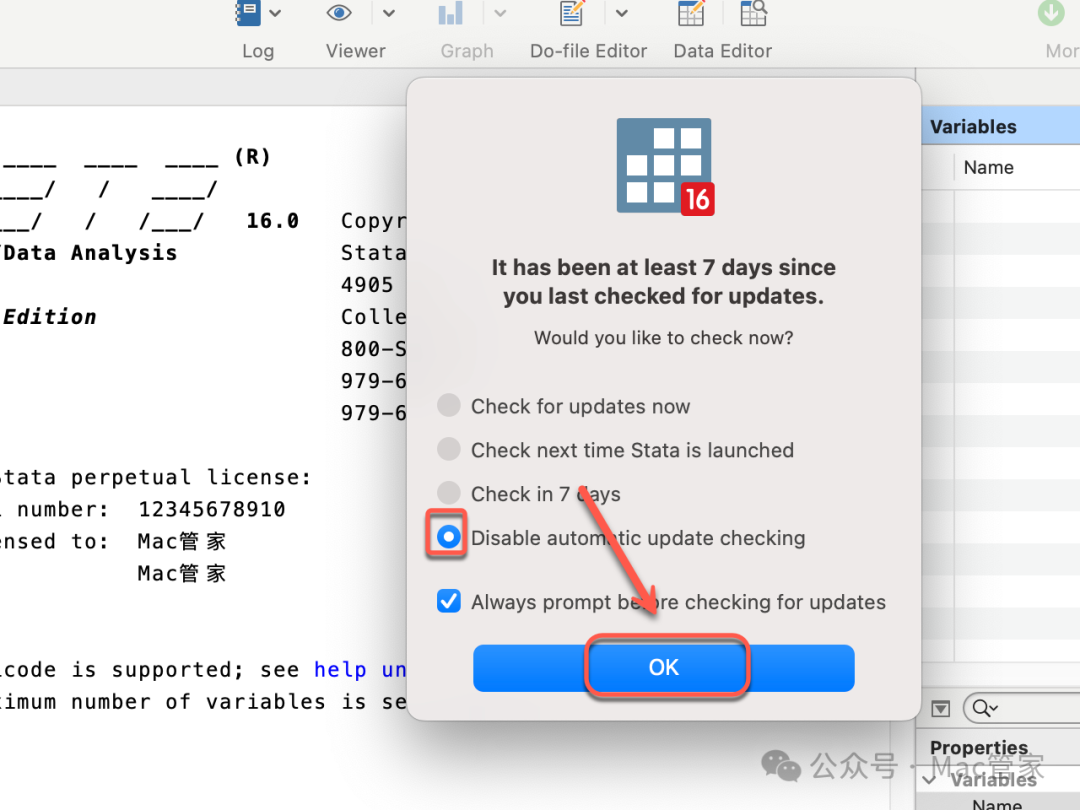Open the Do-file Editor icon
Screen dimensions: 1080x810
point(572,13)
